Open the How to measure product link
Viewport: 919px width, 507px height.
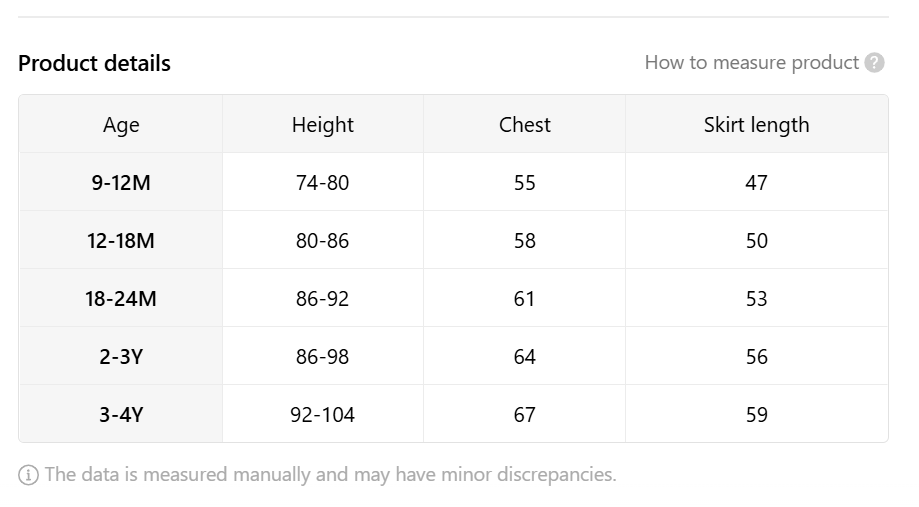pyautogui.click(x=751, y=63)
